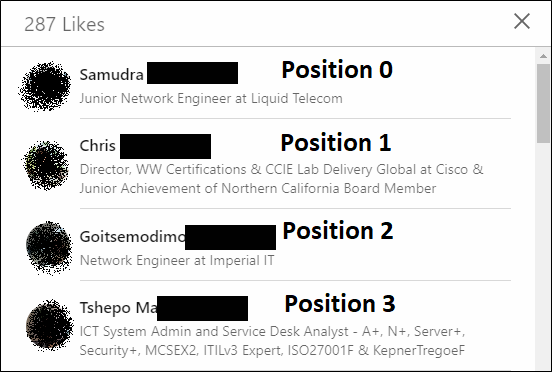Click the name Goitsemodimo

132,237
